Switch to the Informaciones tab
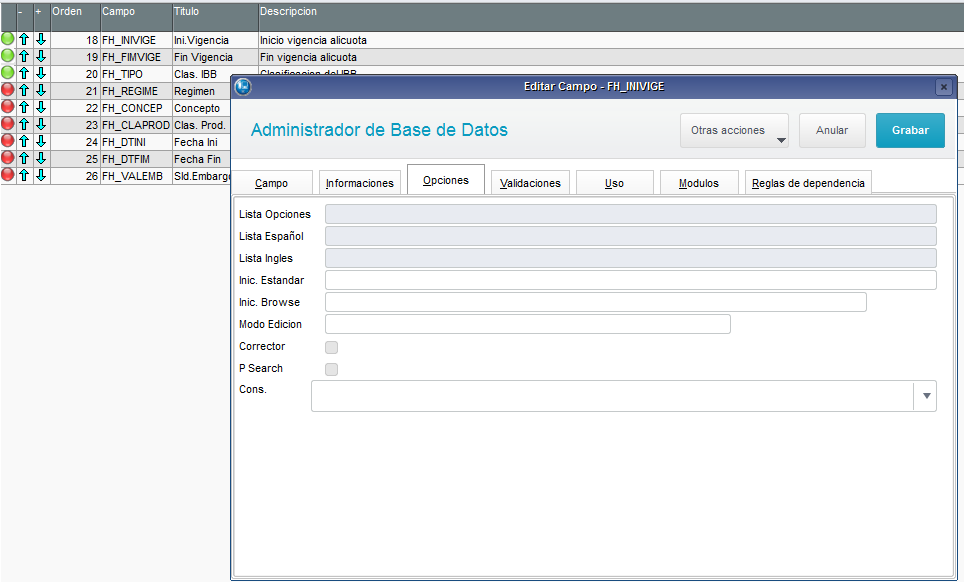This screenshot has width=964, height=582. tap(360, 183)
